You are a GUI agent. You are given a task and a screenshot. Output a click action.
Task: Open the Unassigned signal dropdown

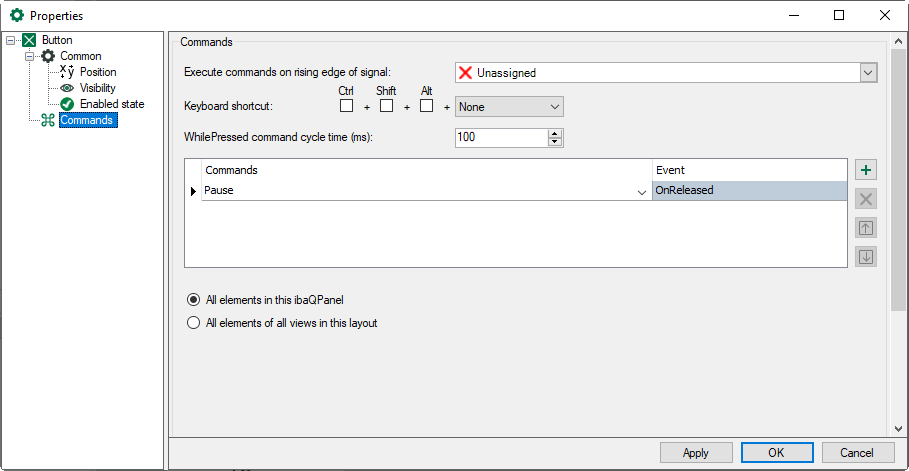(x=867, y=73)
